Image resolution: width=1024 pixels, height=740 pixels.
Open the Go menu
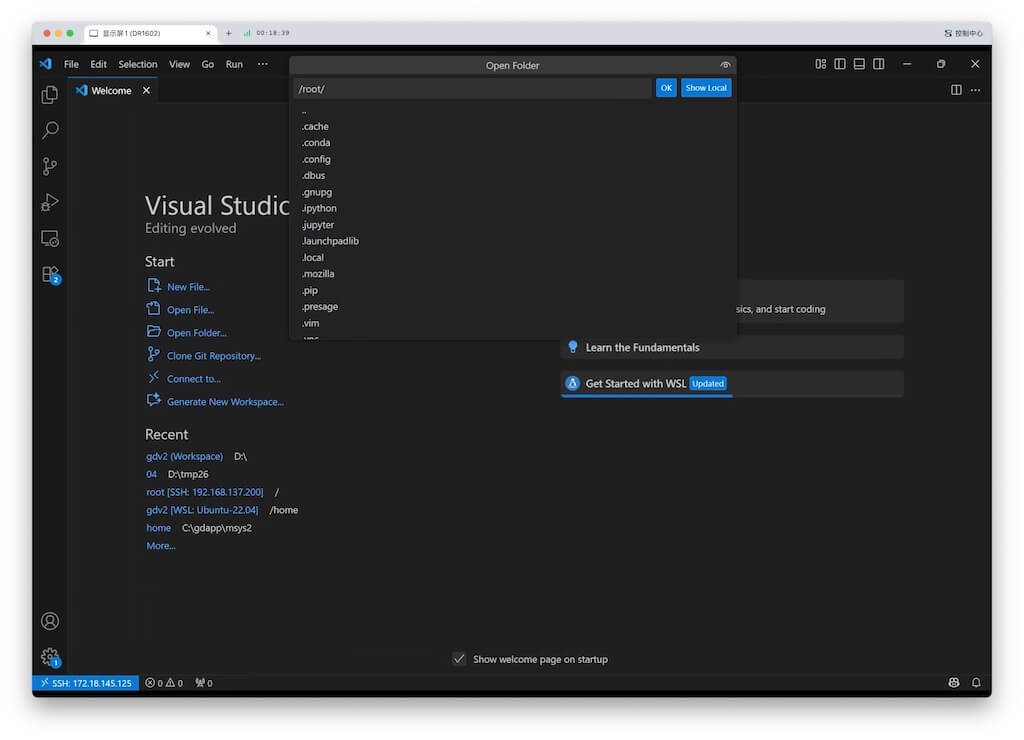207,63
